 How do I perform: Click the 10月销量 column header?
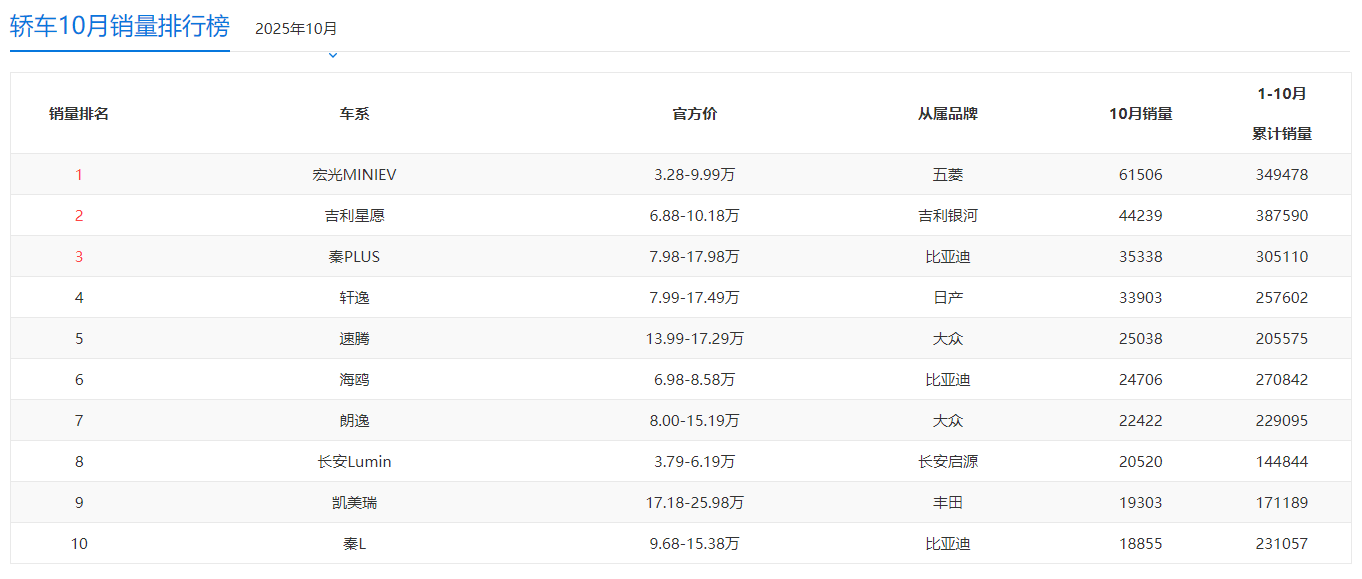1141,114
